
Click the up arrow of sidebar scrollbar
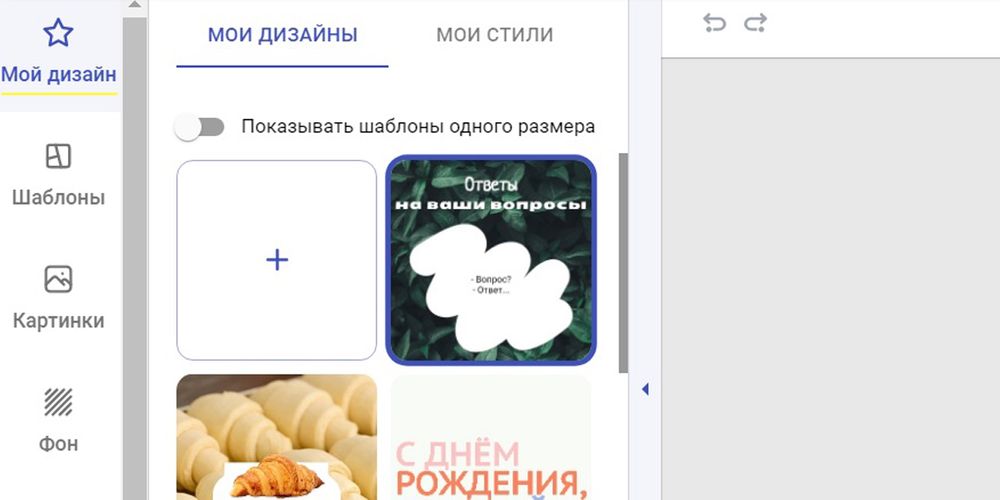pyautogui.click(x=135, y=6)
